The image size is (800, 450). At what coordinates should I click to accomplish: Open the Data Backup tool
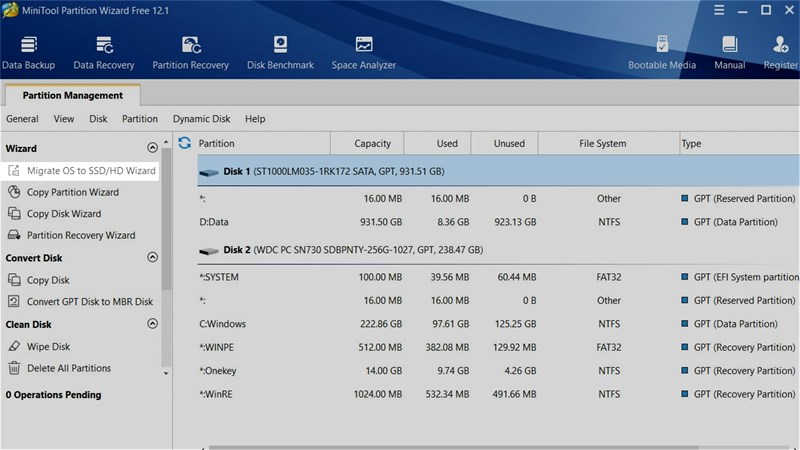pos(29,53)
